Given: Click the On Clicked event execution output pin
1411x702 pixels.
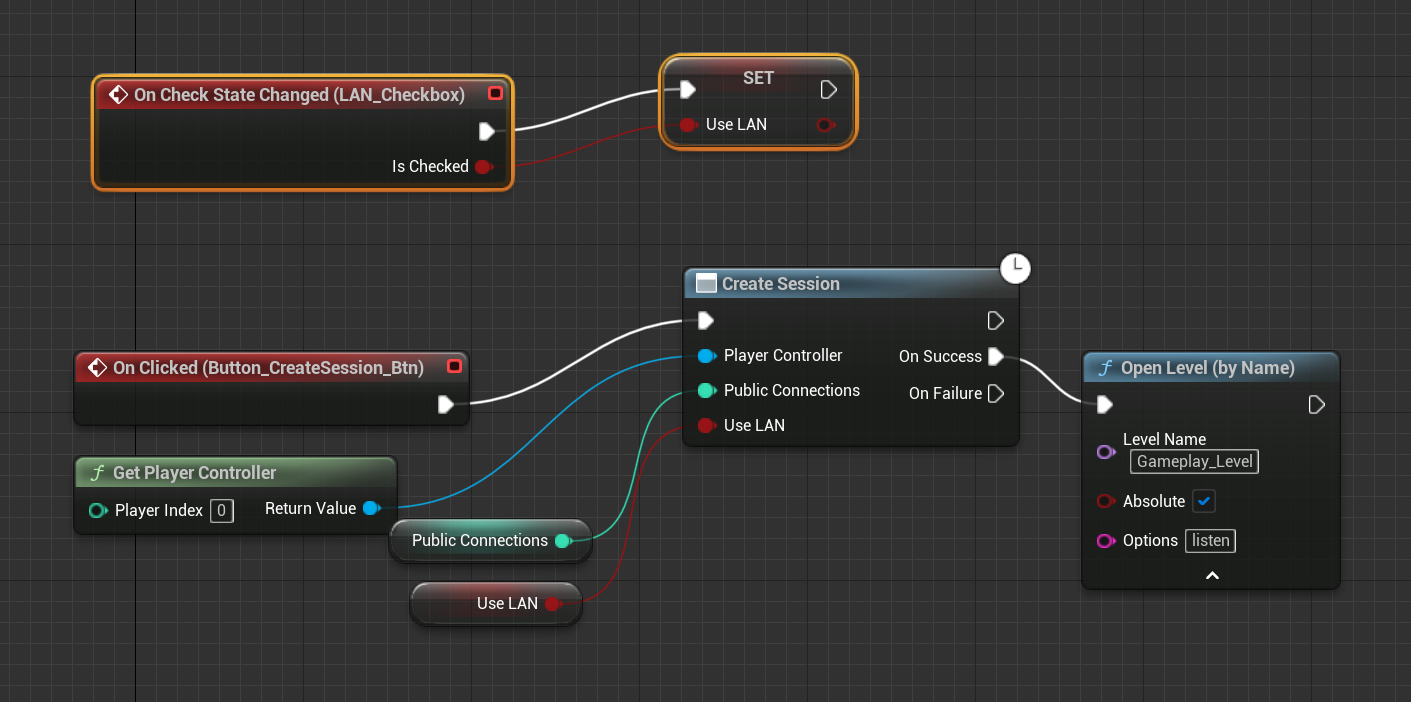Looking at the screenshot, I should point(446,404).
